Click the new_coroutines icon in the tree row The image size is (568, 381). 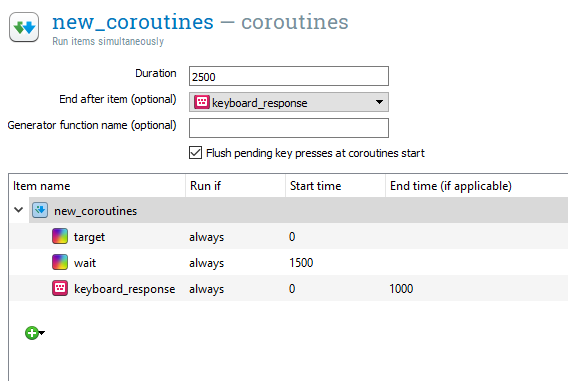(x=40, y=210)
